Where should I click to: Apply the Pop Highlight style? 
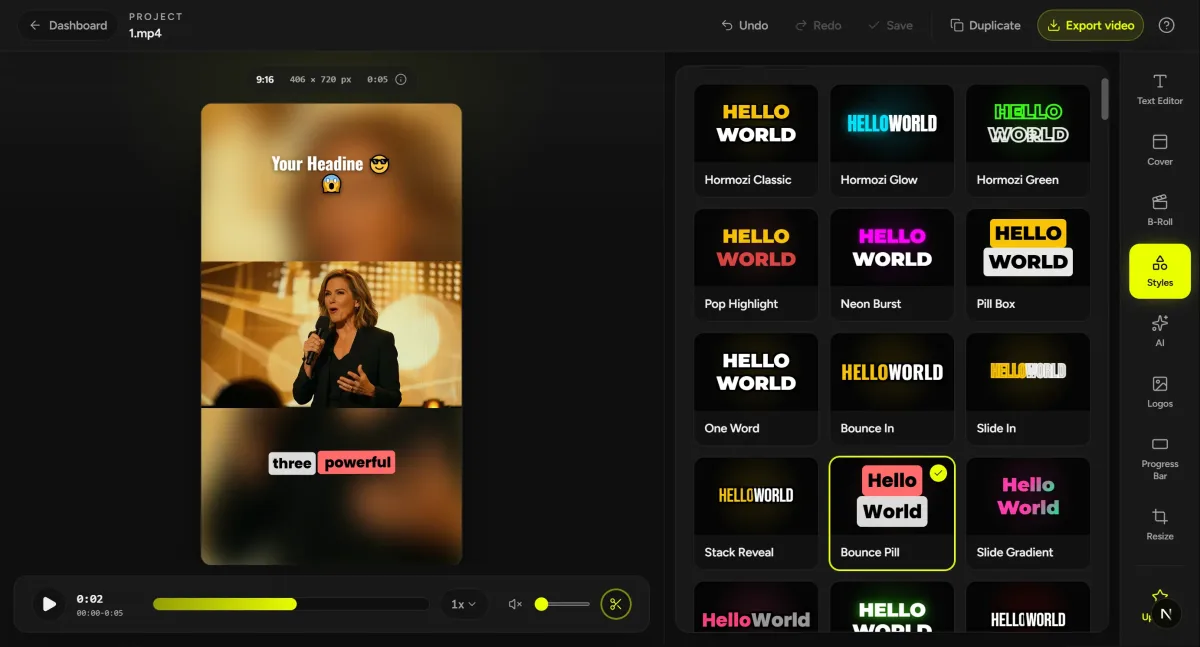(756, 264)
